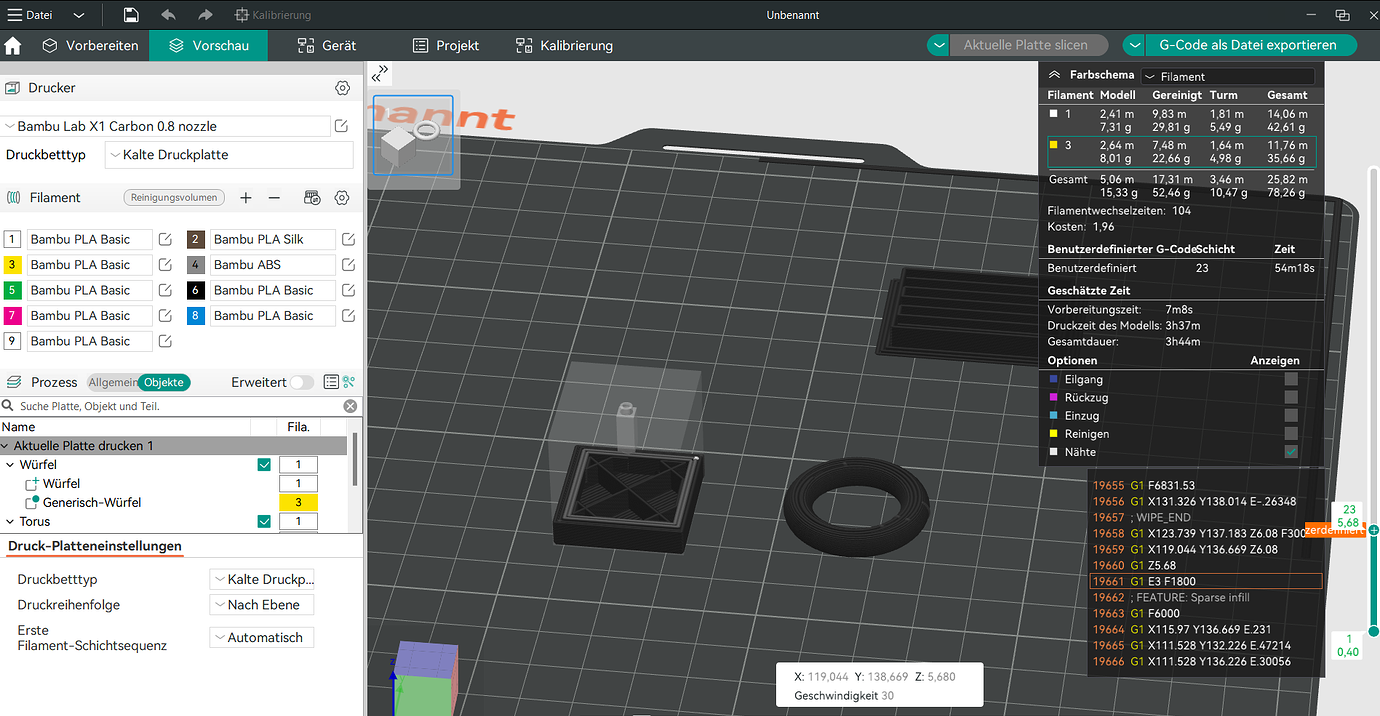
Task: Open Reinigungsvolumen settings
Action: tap(174, 198)
